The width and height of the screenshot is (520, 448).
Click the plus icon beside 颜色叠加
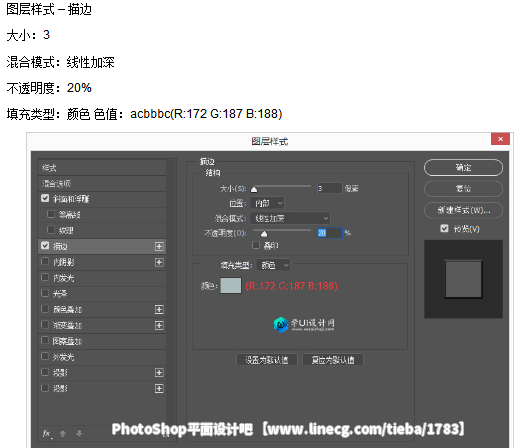(159, 310)
